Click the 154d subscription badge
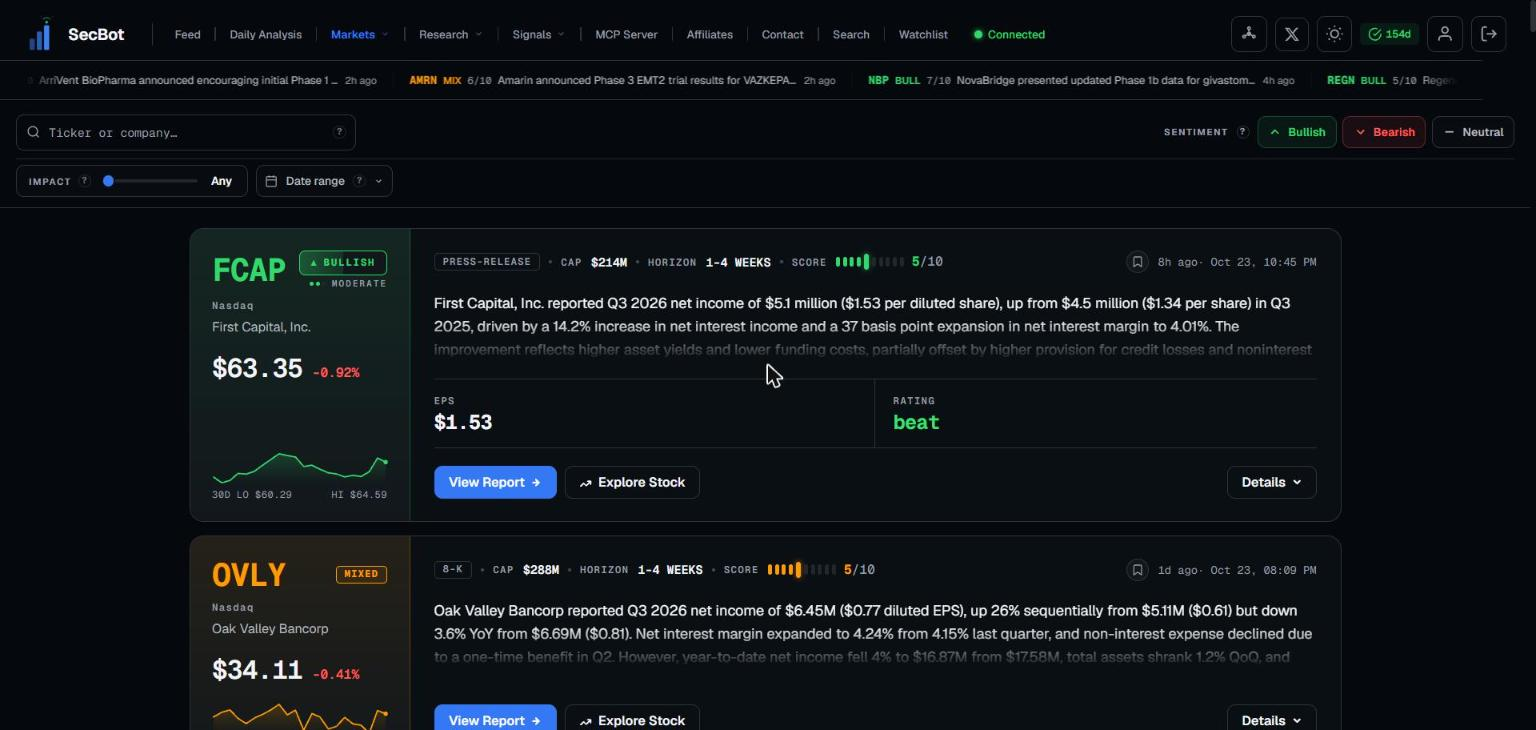The width and height of the screenshot is (1536, 730). click(x=1389, y=34)
